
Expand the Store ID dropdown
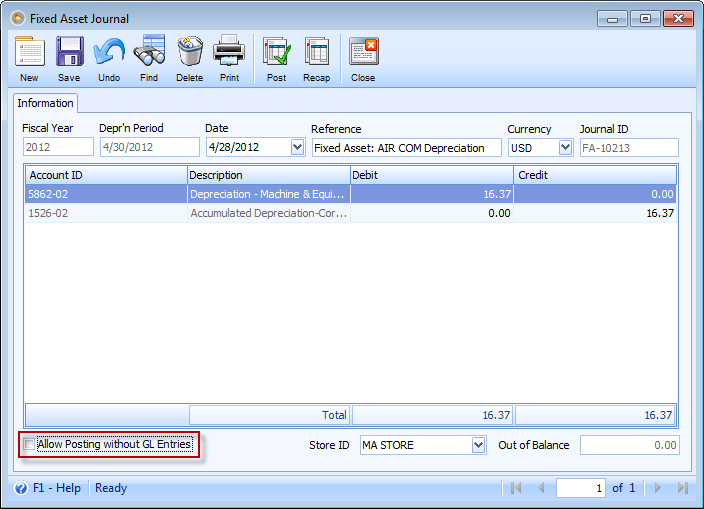click(479, 445)
